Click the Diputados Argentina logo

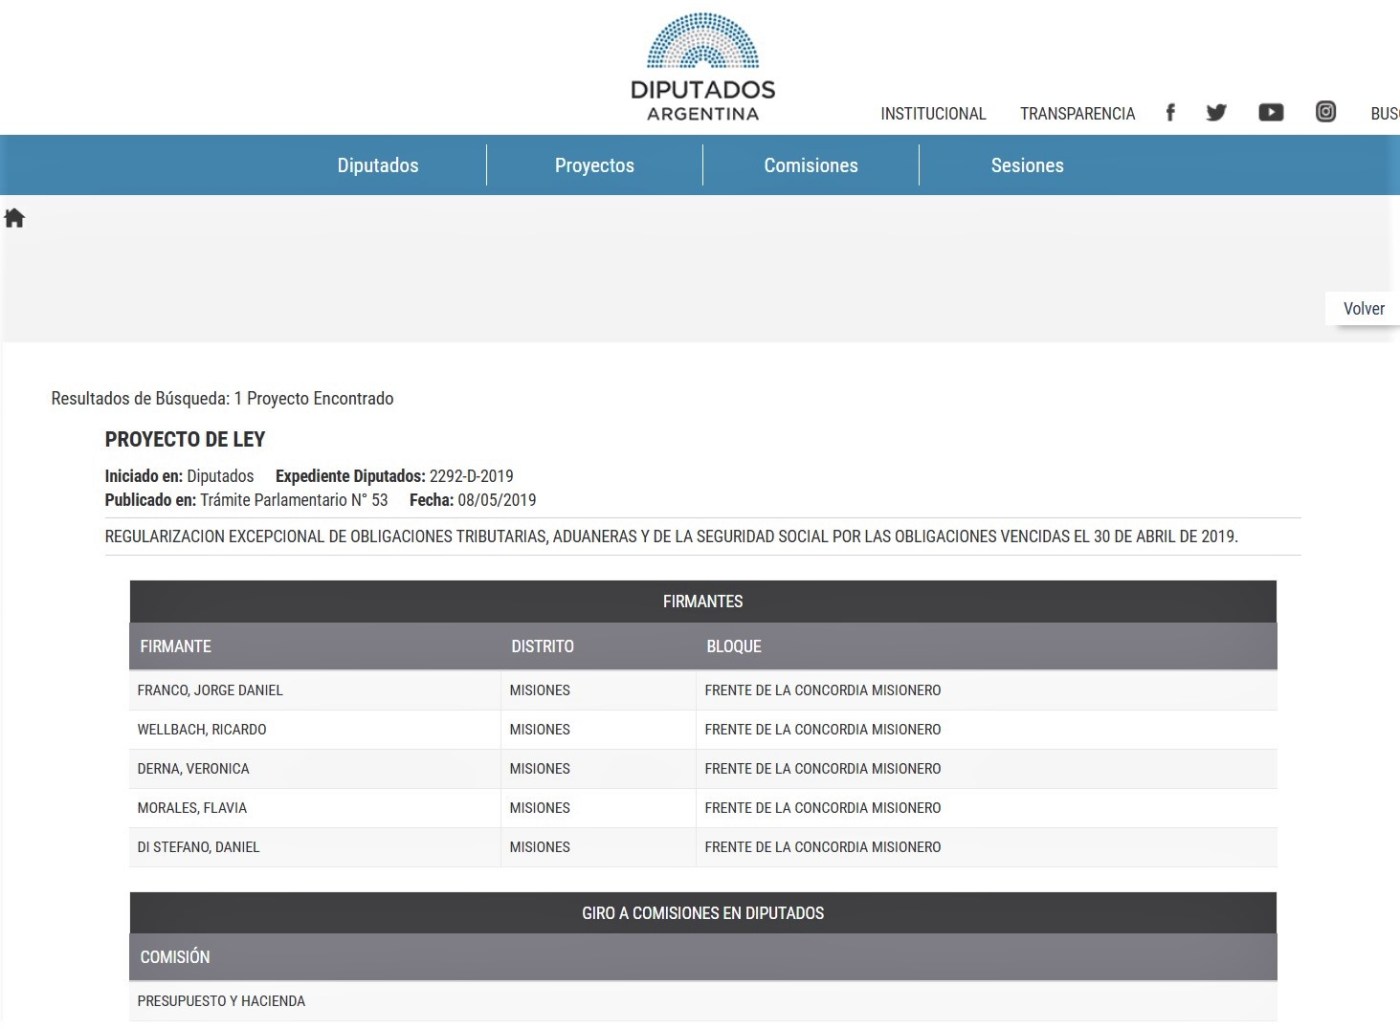[702, 67]
